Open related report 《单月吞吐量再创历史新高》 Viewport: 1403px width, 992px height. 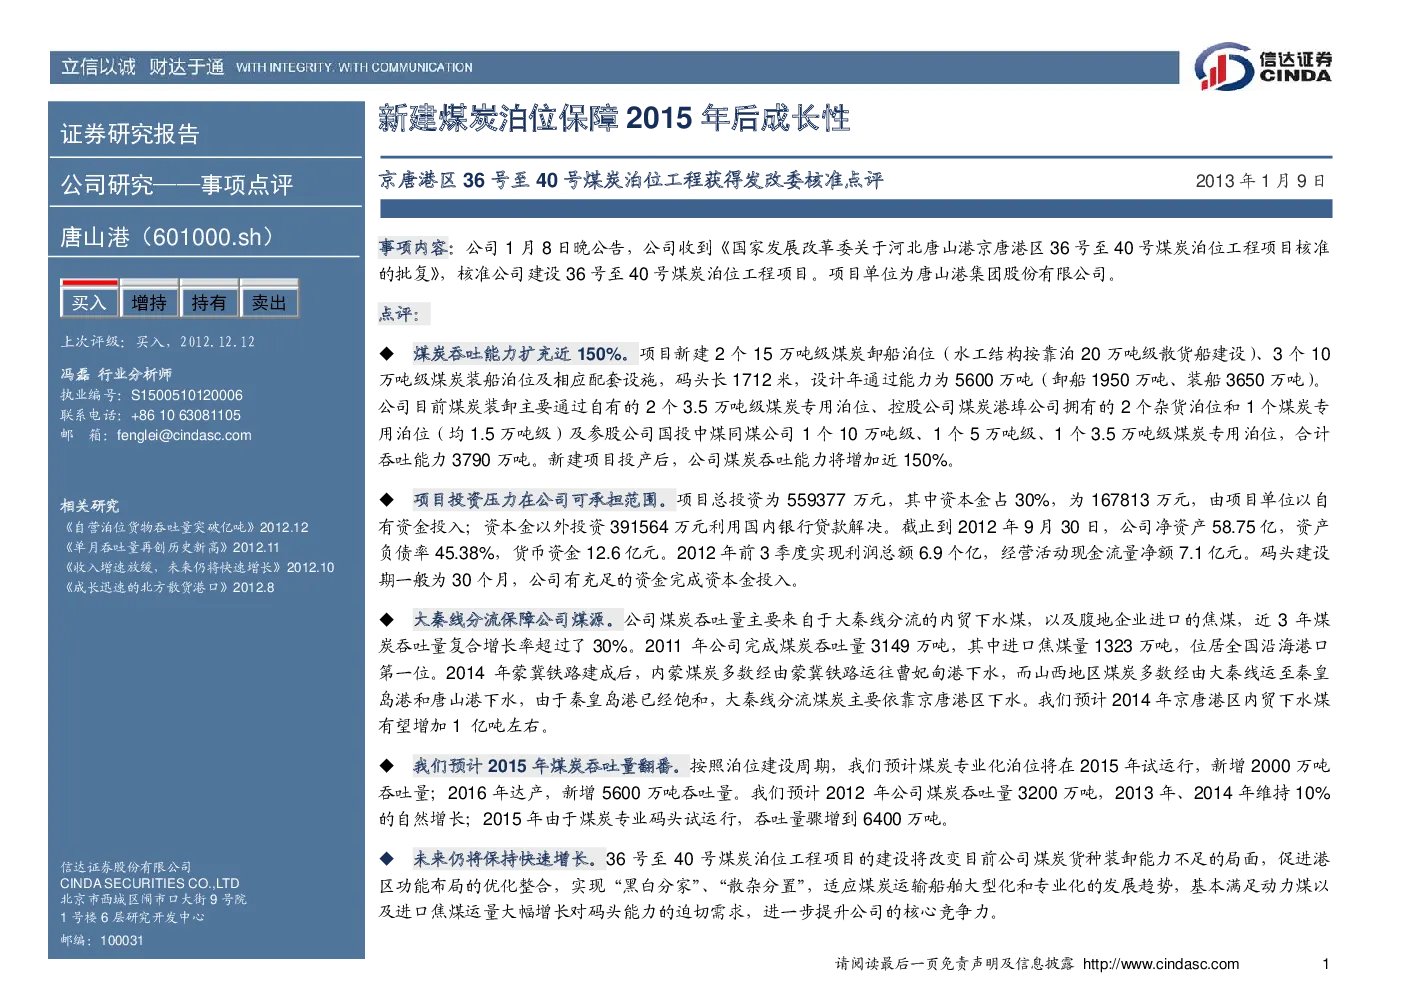170,547
